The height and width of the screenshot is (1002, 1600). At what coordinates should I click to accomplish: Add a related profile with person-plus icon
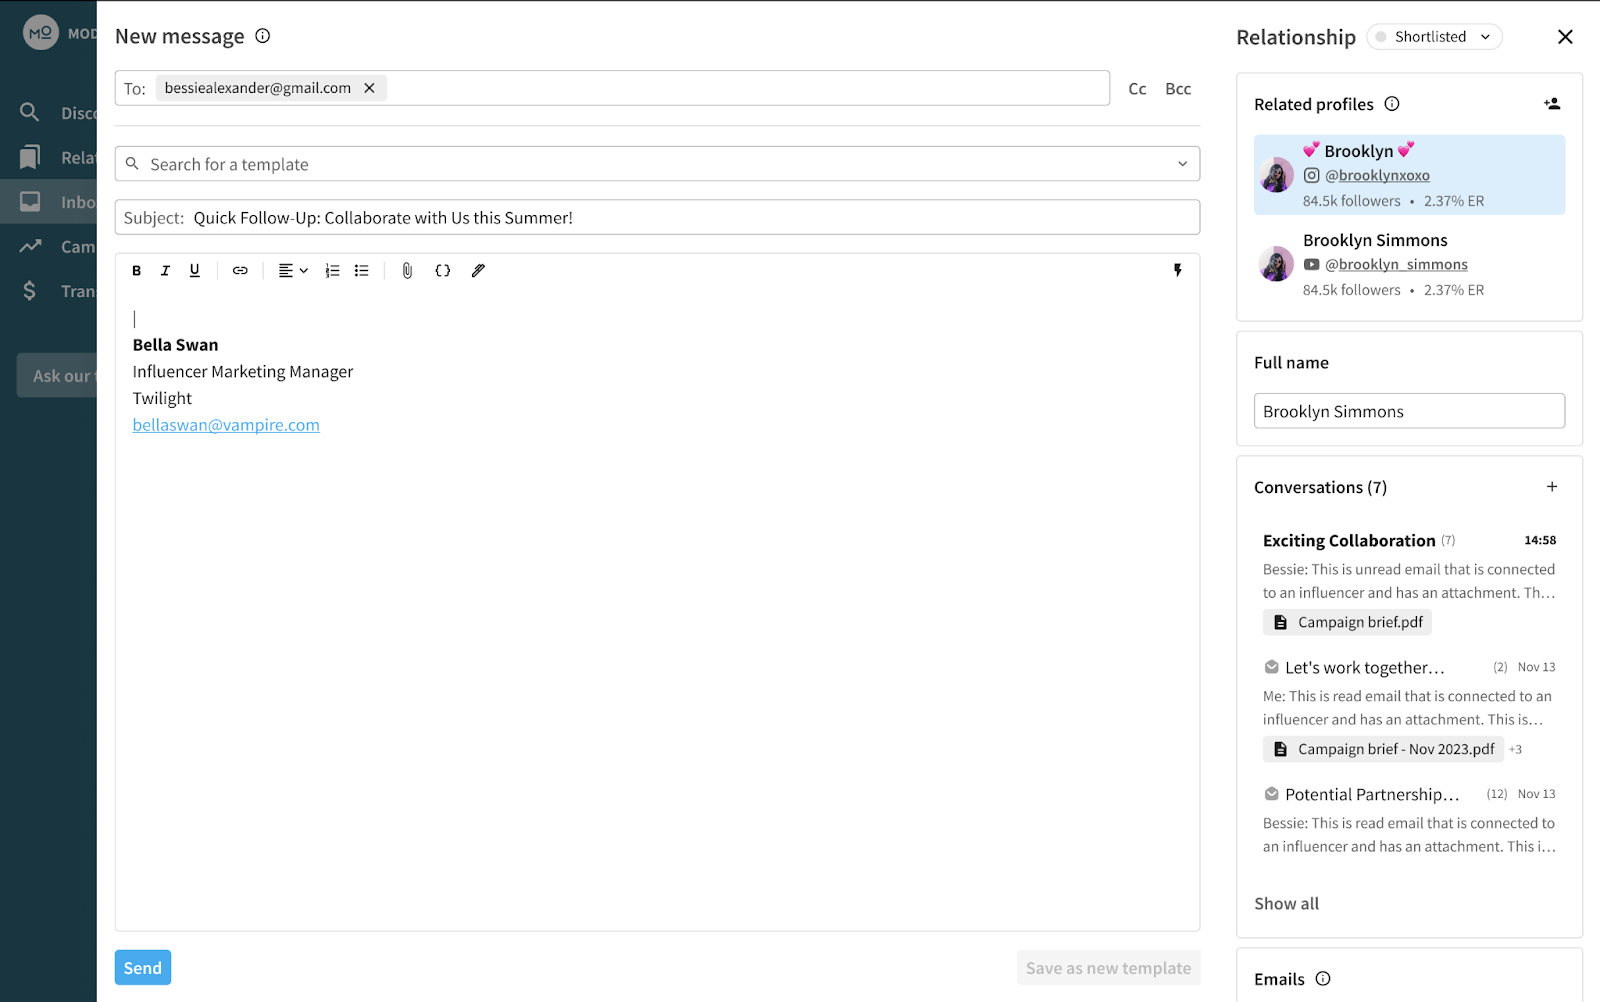pos(1551,104)
